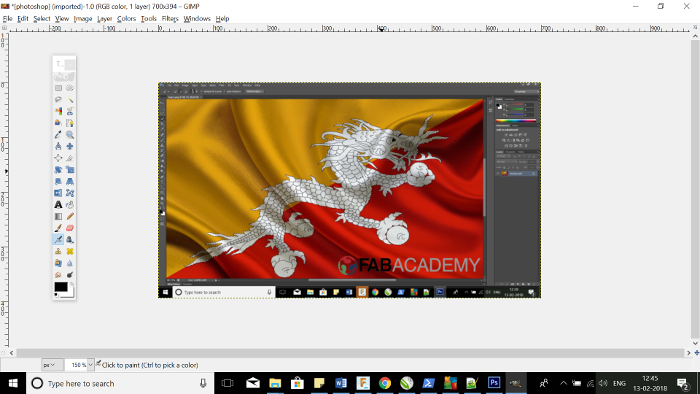Image resolution: width=700 pixels, height=394 pixels.
Task: Open image menu button at ruler corner
Action: coord(4,28)
